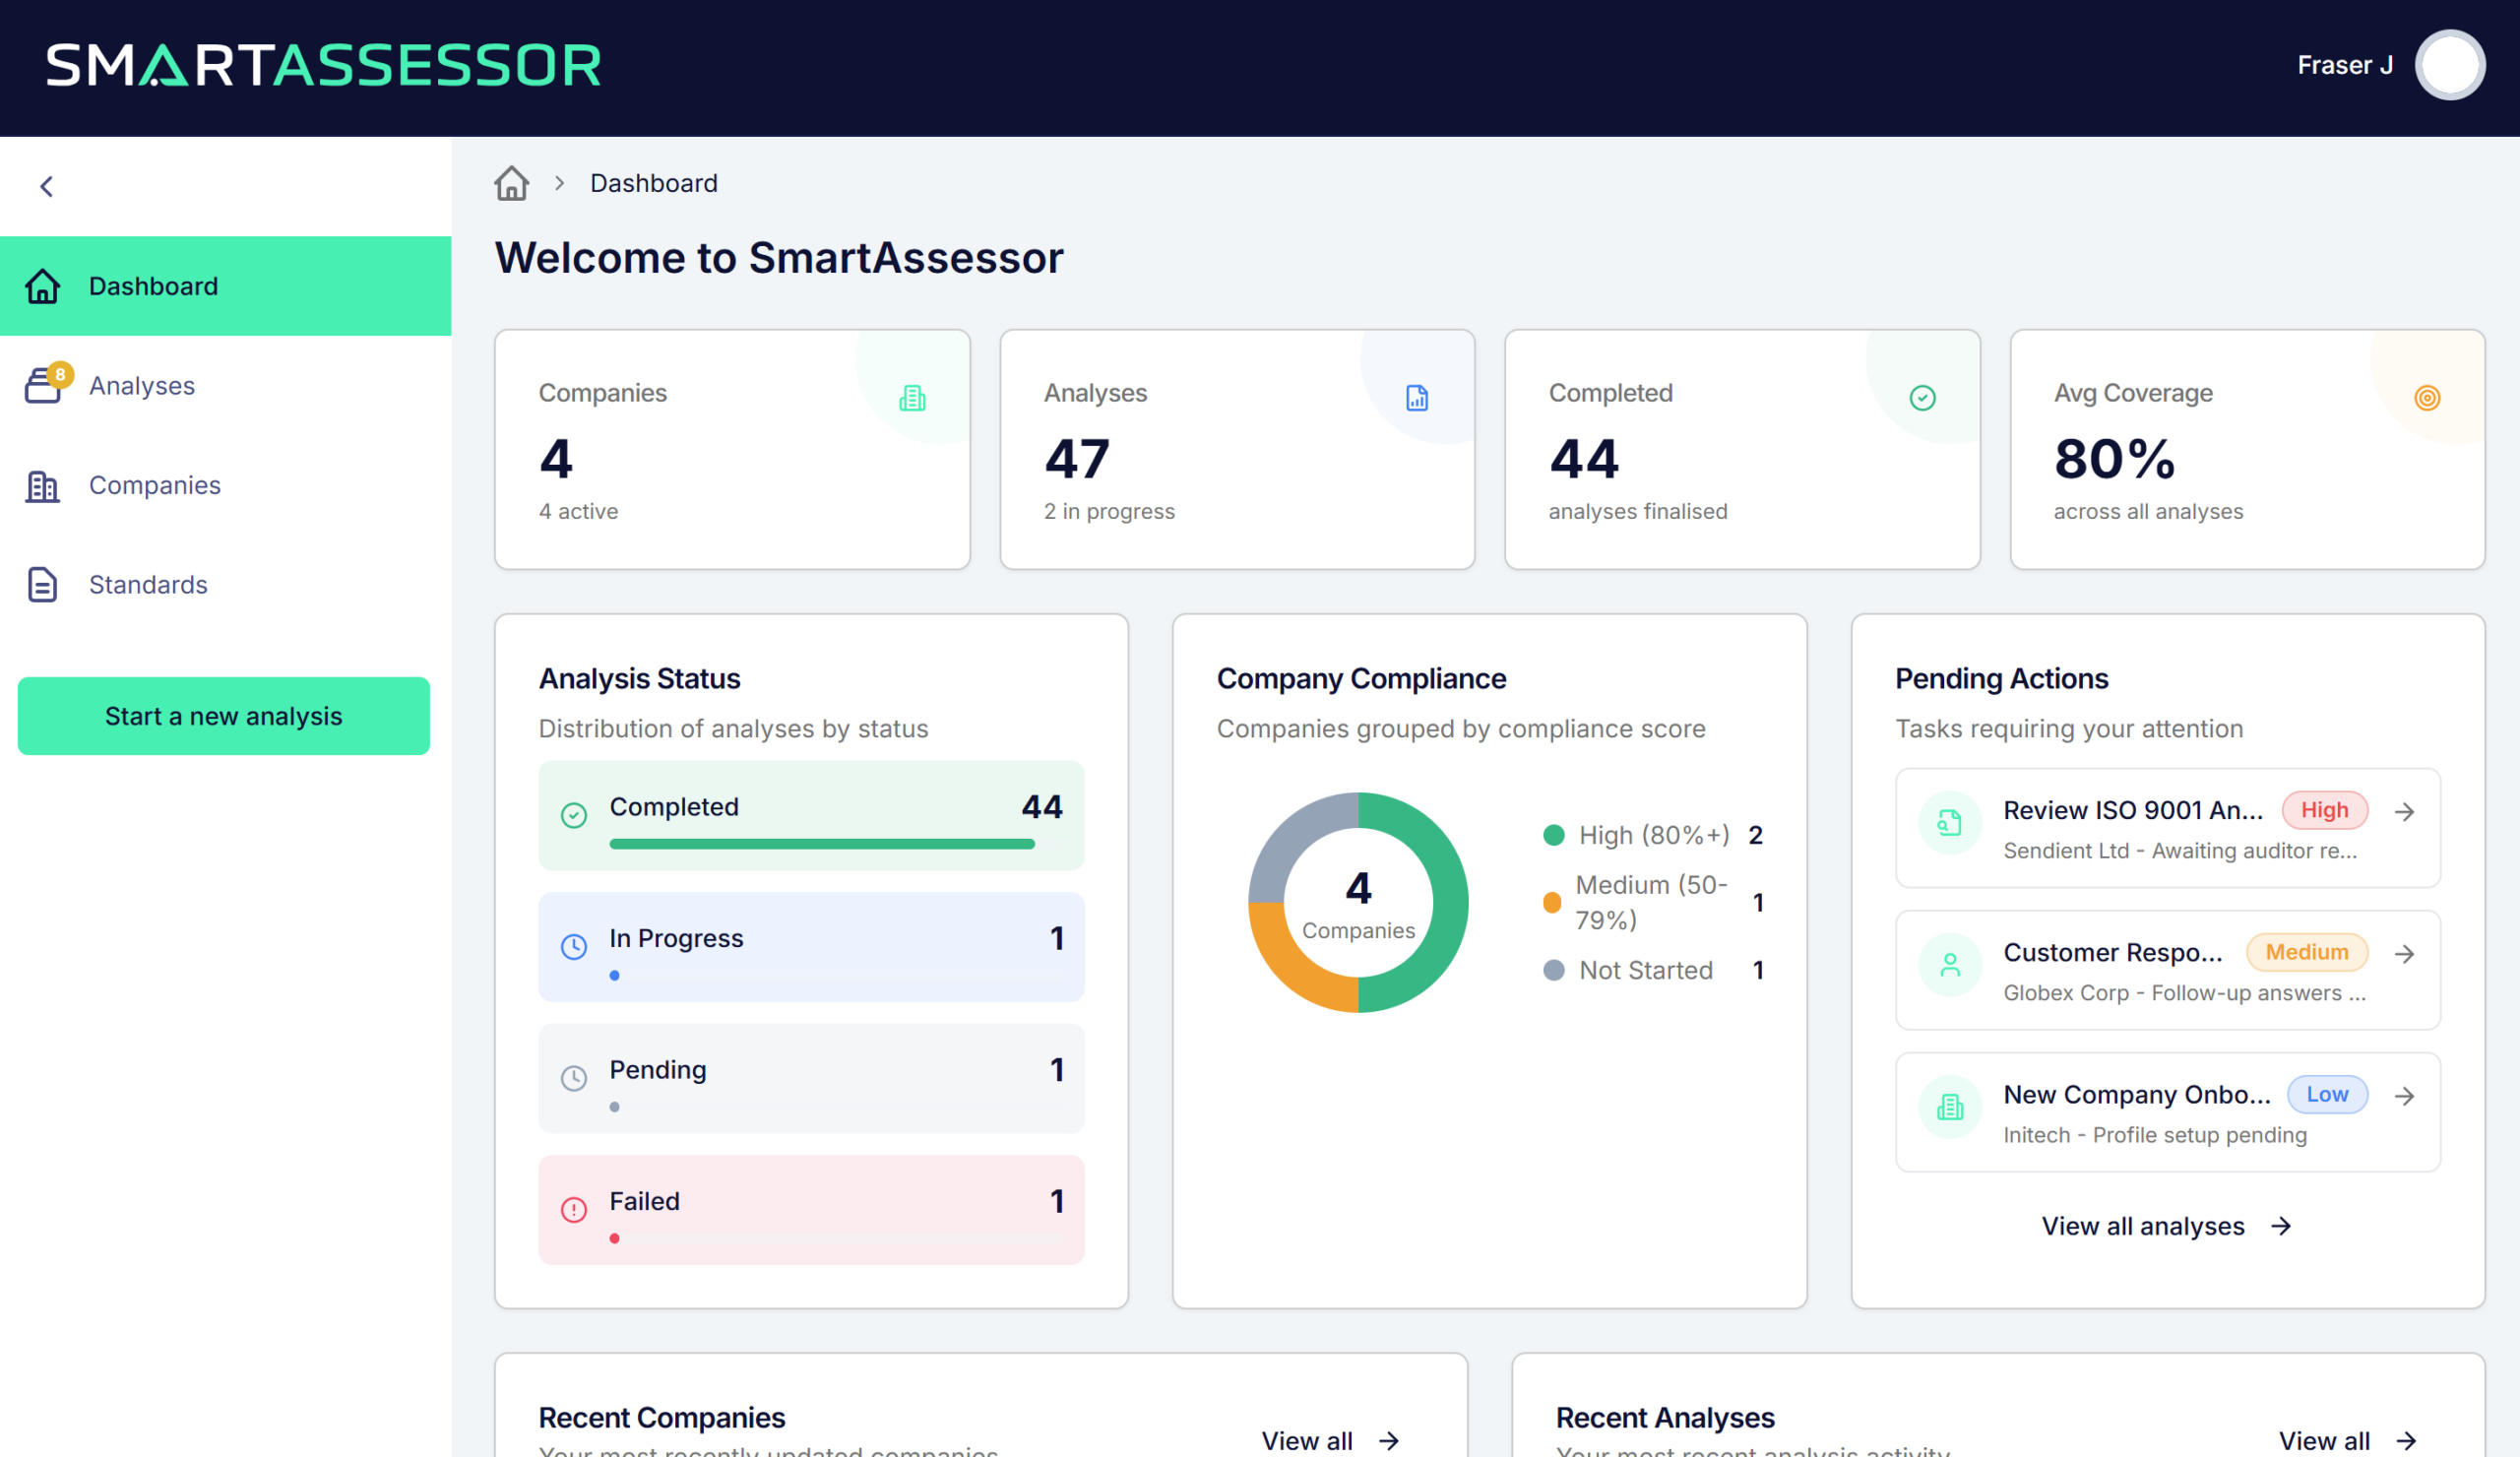
Task: Open the Companies menu item in the sidebar
Action: point(154,485)
